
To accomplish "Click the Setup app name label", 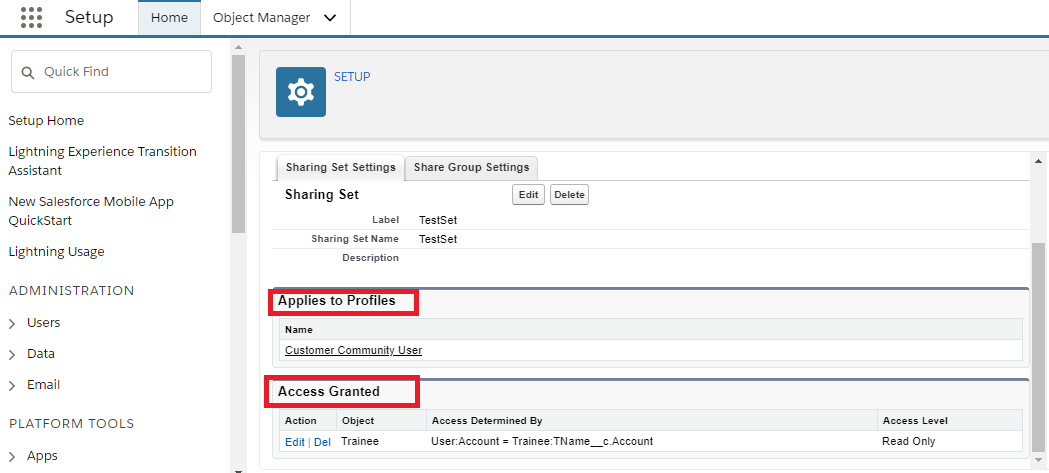I will pos(89,17).
